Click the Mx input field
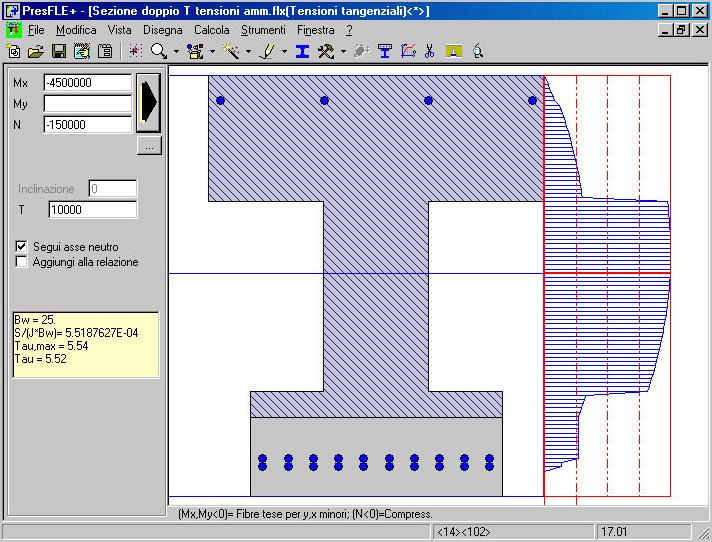 click(87, 83)
